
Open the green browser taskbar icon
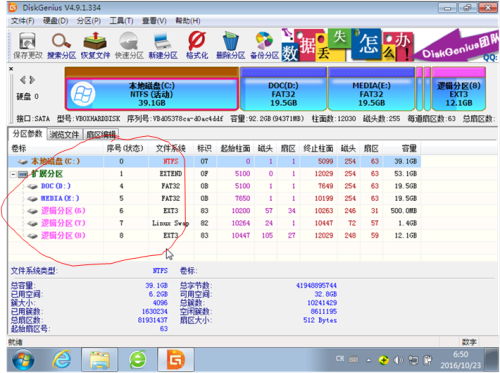point(138,360)
